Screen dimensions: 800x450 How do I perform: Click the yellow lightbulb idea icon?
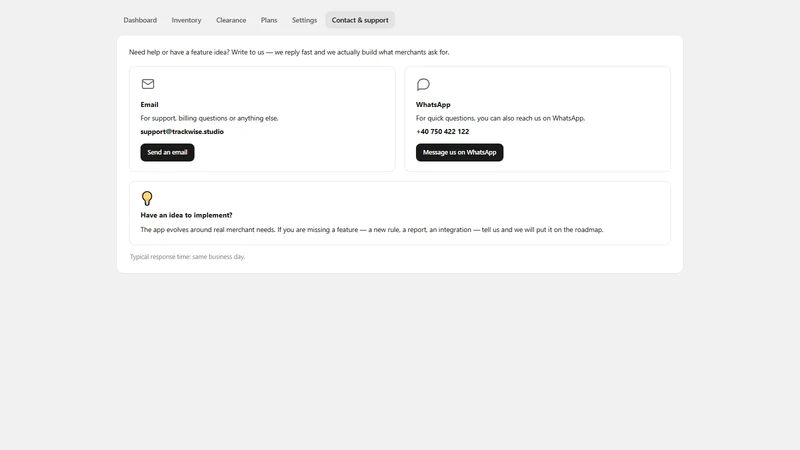tap(147, 198)
